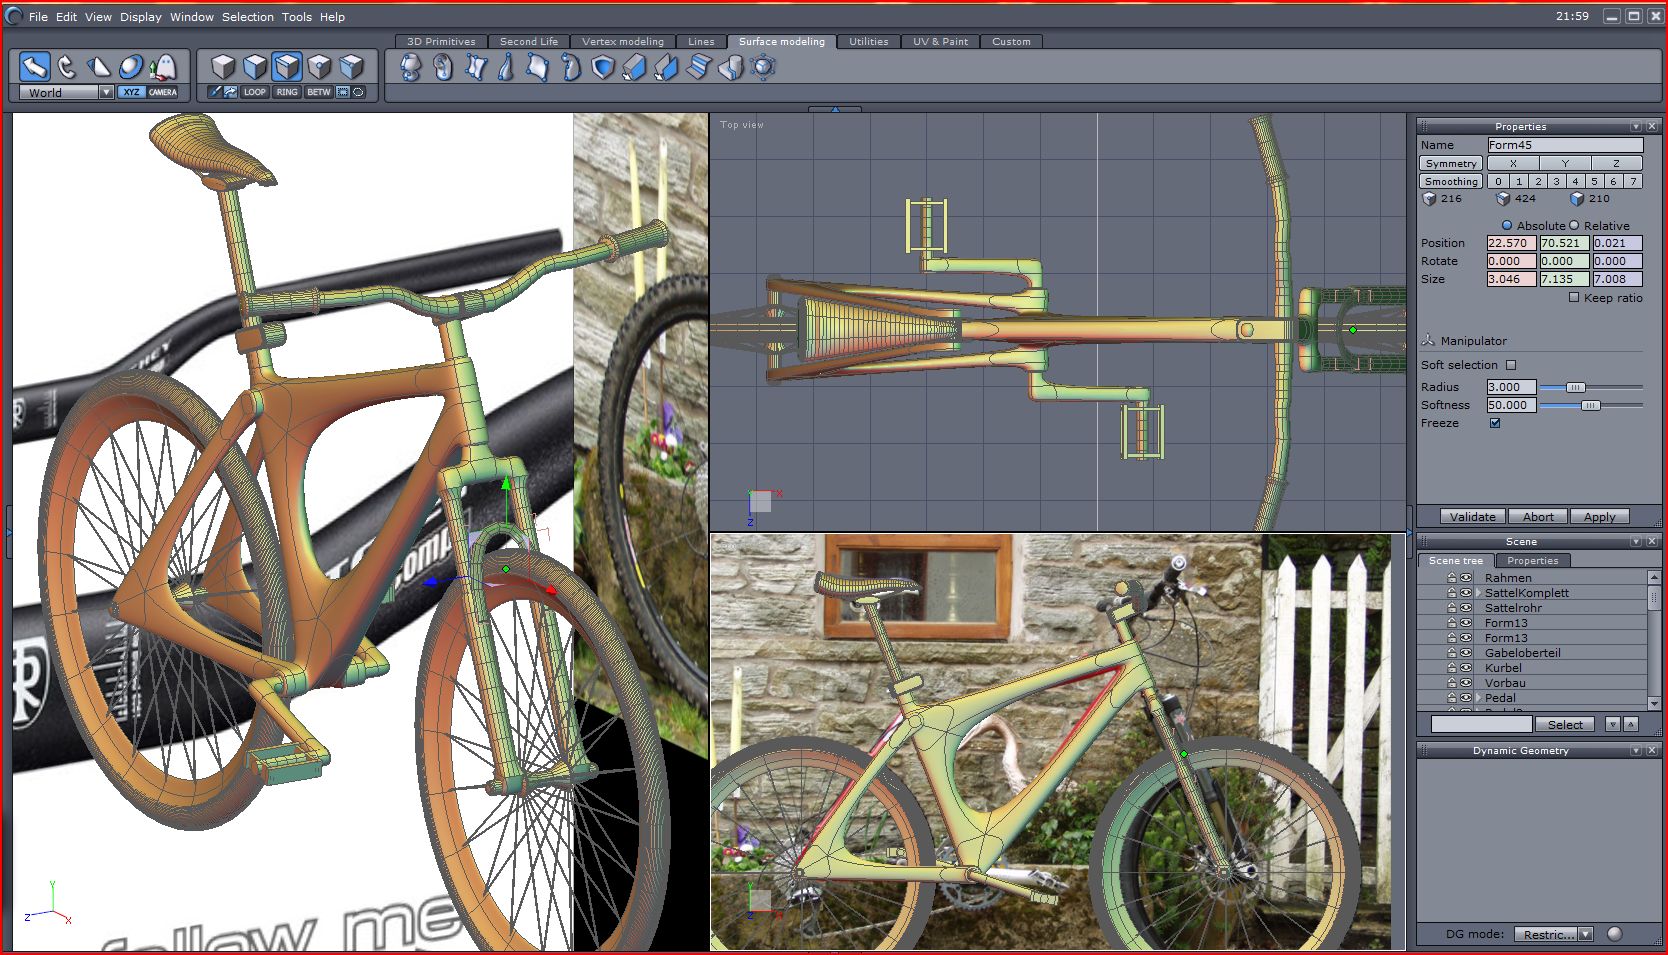Click the ghost-shaped universal manipulator icon

[x=163, y=67]
